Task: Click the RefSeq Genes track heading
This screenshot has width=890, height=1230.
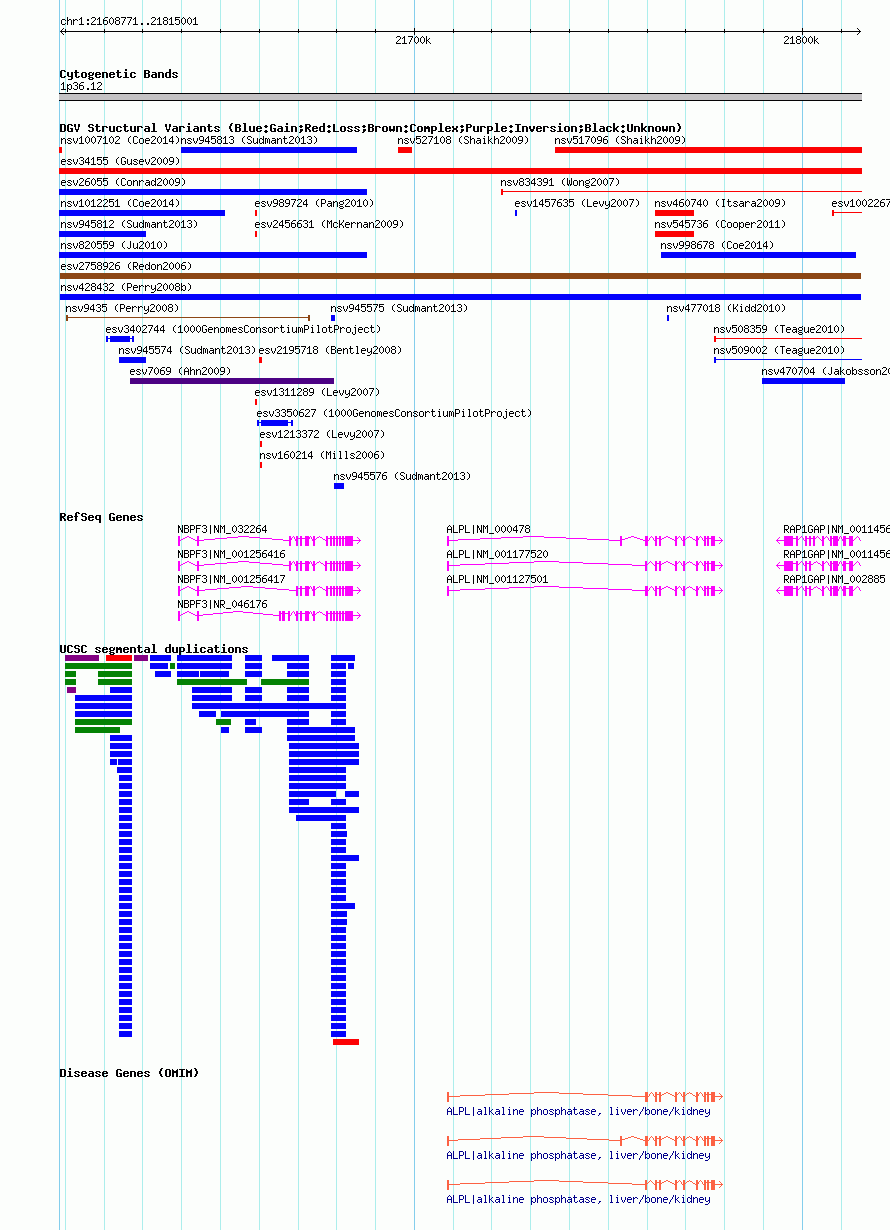Action: point(101,517)
